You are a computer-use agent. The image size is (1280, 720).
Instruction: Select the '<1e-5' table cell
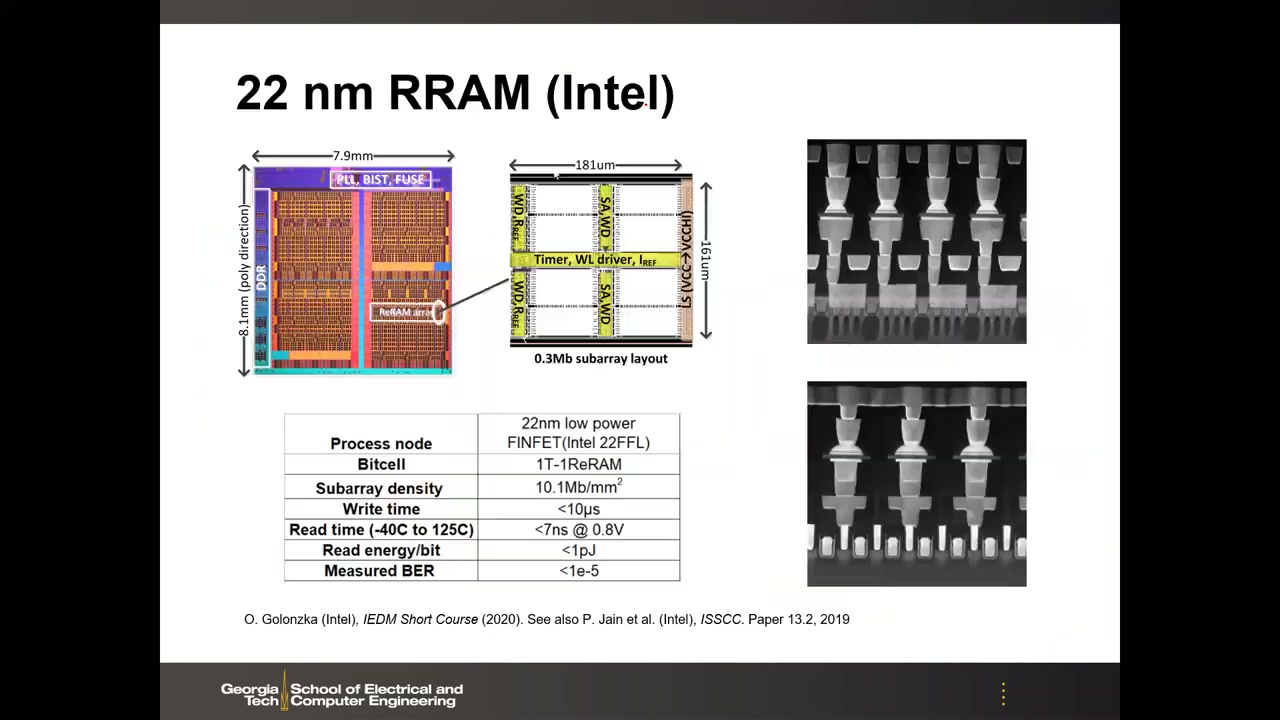pos(579,571)
